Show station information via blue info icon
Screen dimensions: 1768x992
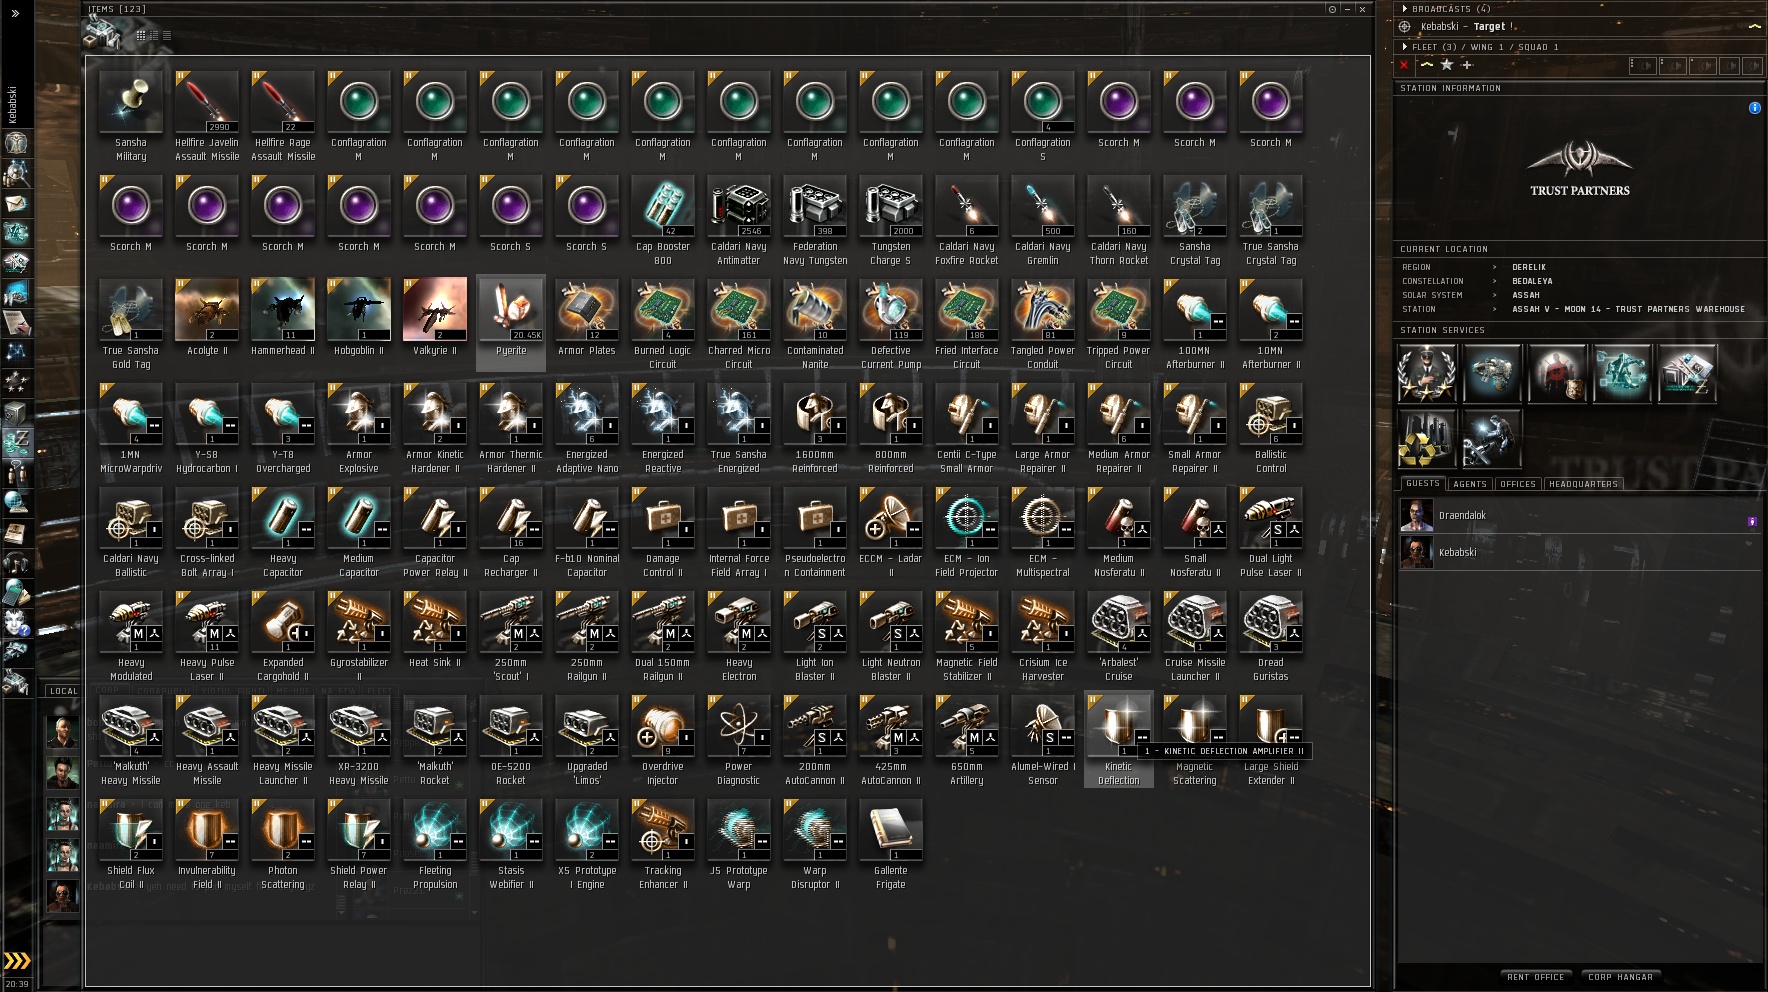(1754, 108)
